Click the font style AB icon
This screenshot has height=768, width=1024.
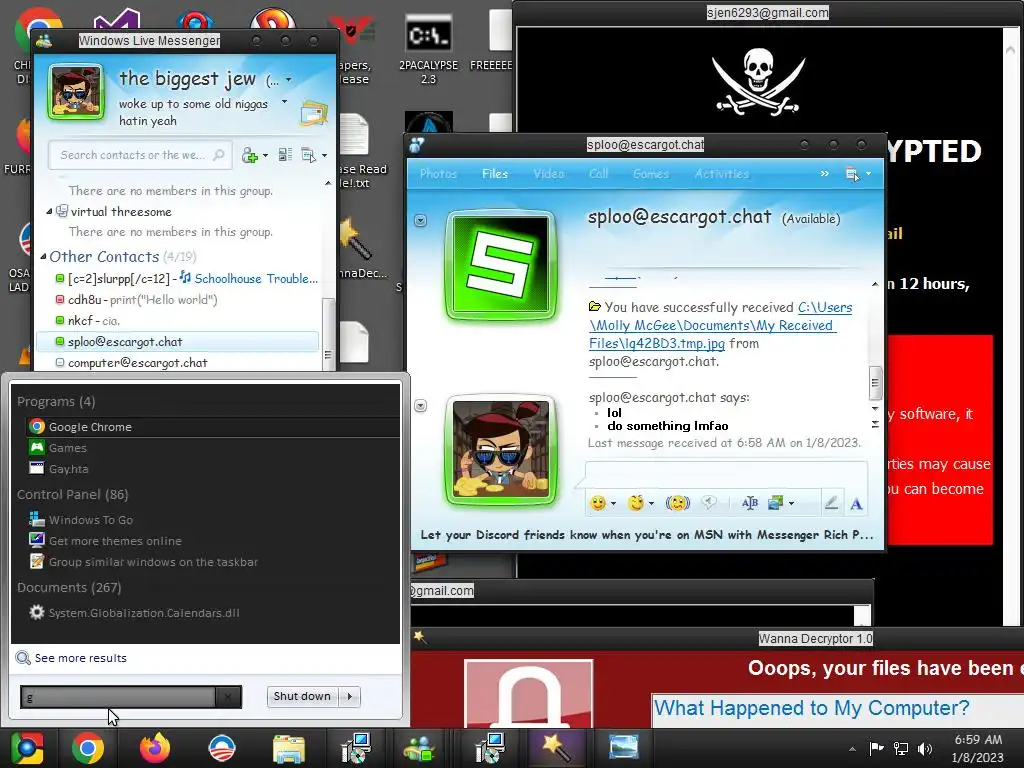750,503
